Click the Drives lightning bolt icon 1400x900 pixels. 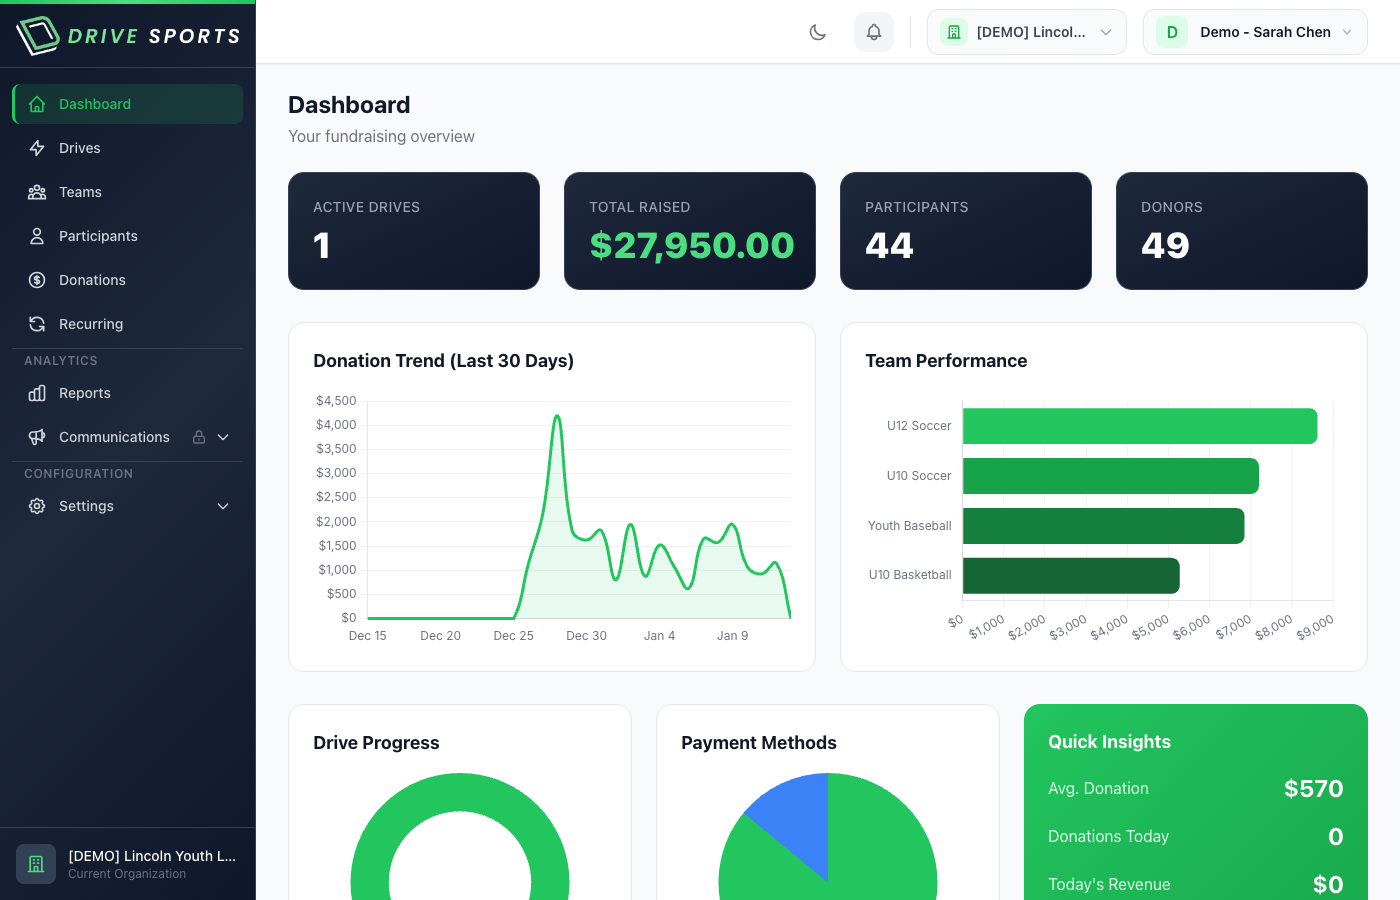pos(37,148)
